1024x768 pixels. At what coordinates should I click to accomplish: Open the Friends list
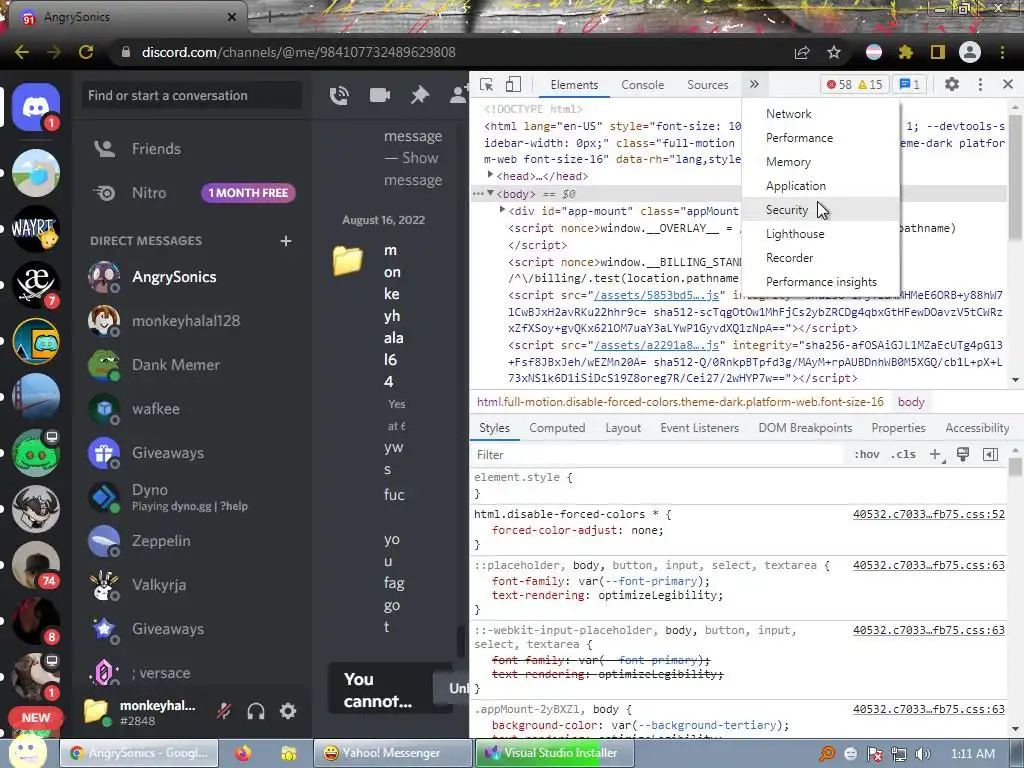point(193,149)
